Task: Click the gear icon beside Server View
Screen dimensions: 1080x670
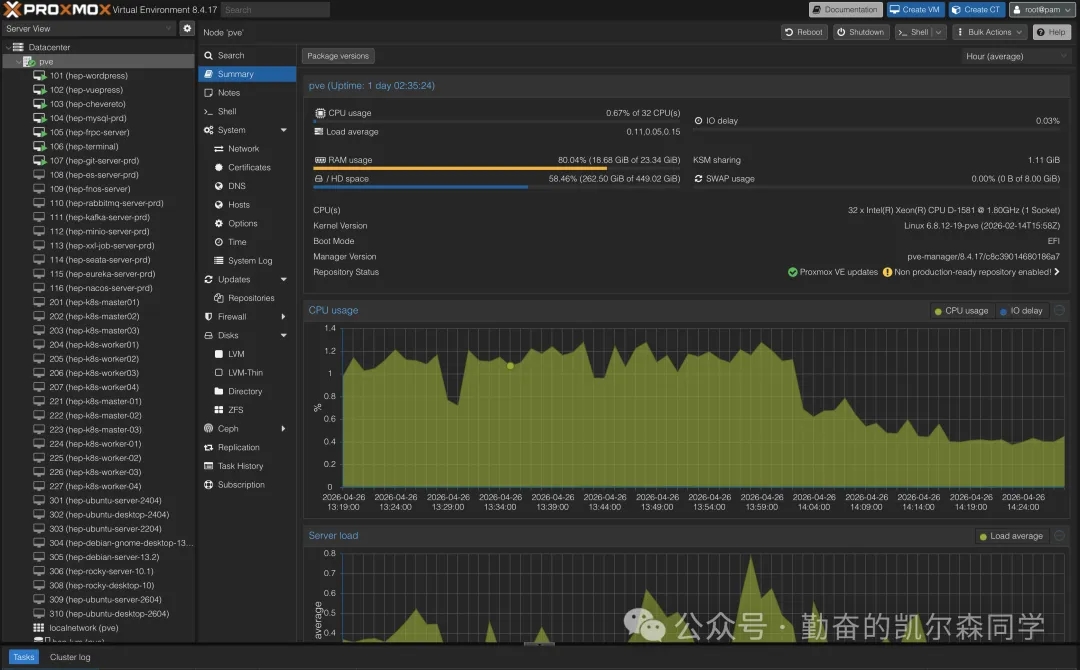Action: point(186,29)
